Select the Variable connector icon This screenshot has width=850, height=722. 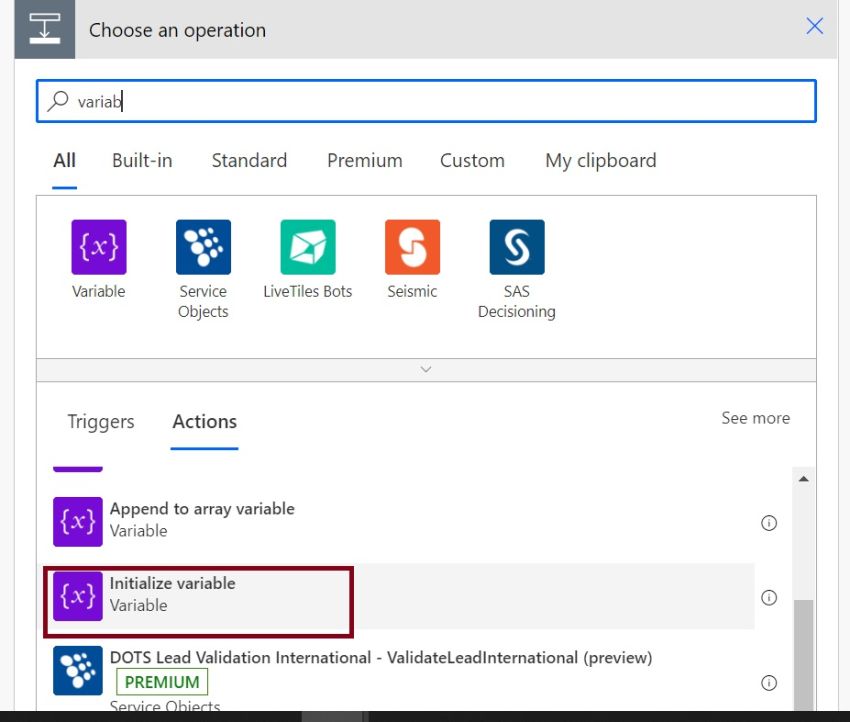pos(97,245)
